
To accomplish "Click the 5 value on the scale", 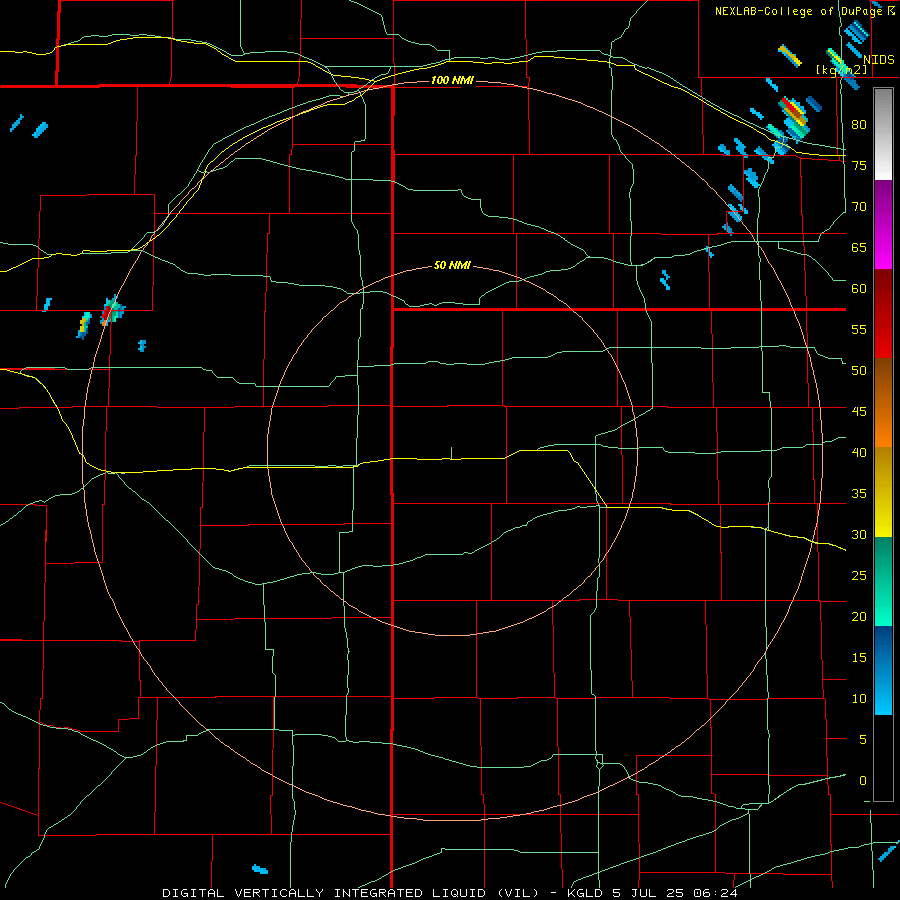I will click(x=863, y=739).
